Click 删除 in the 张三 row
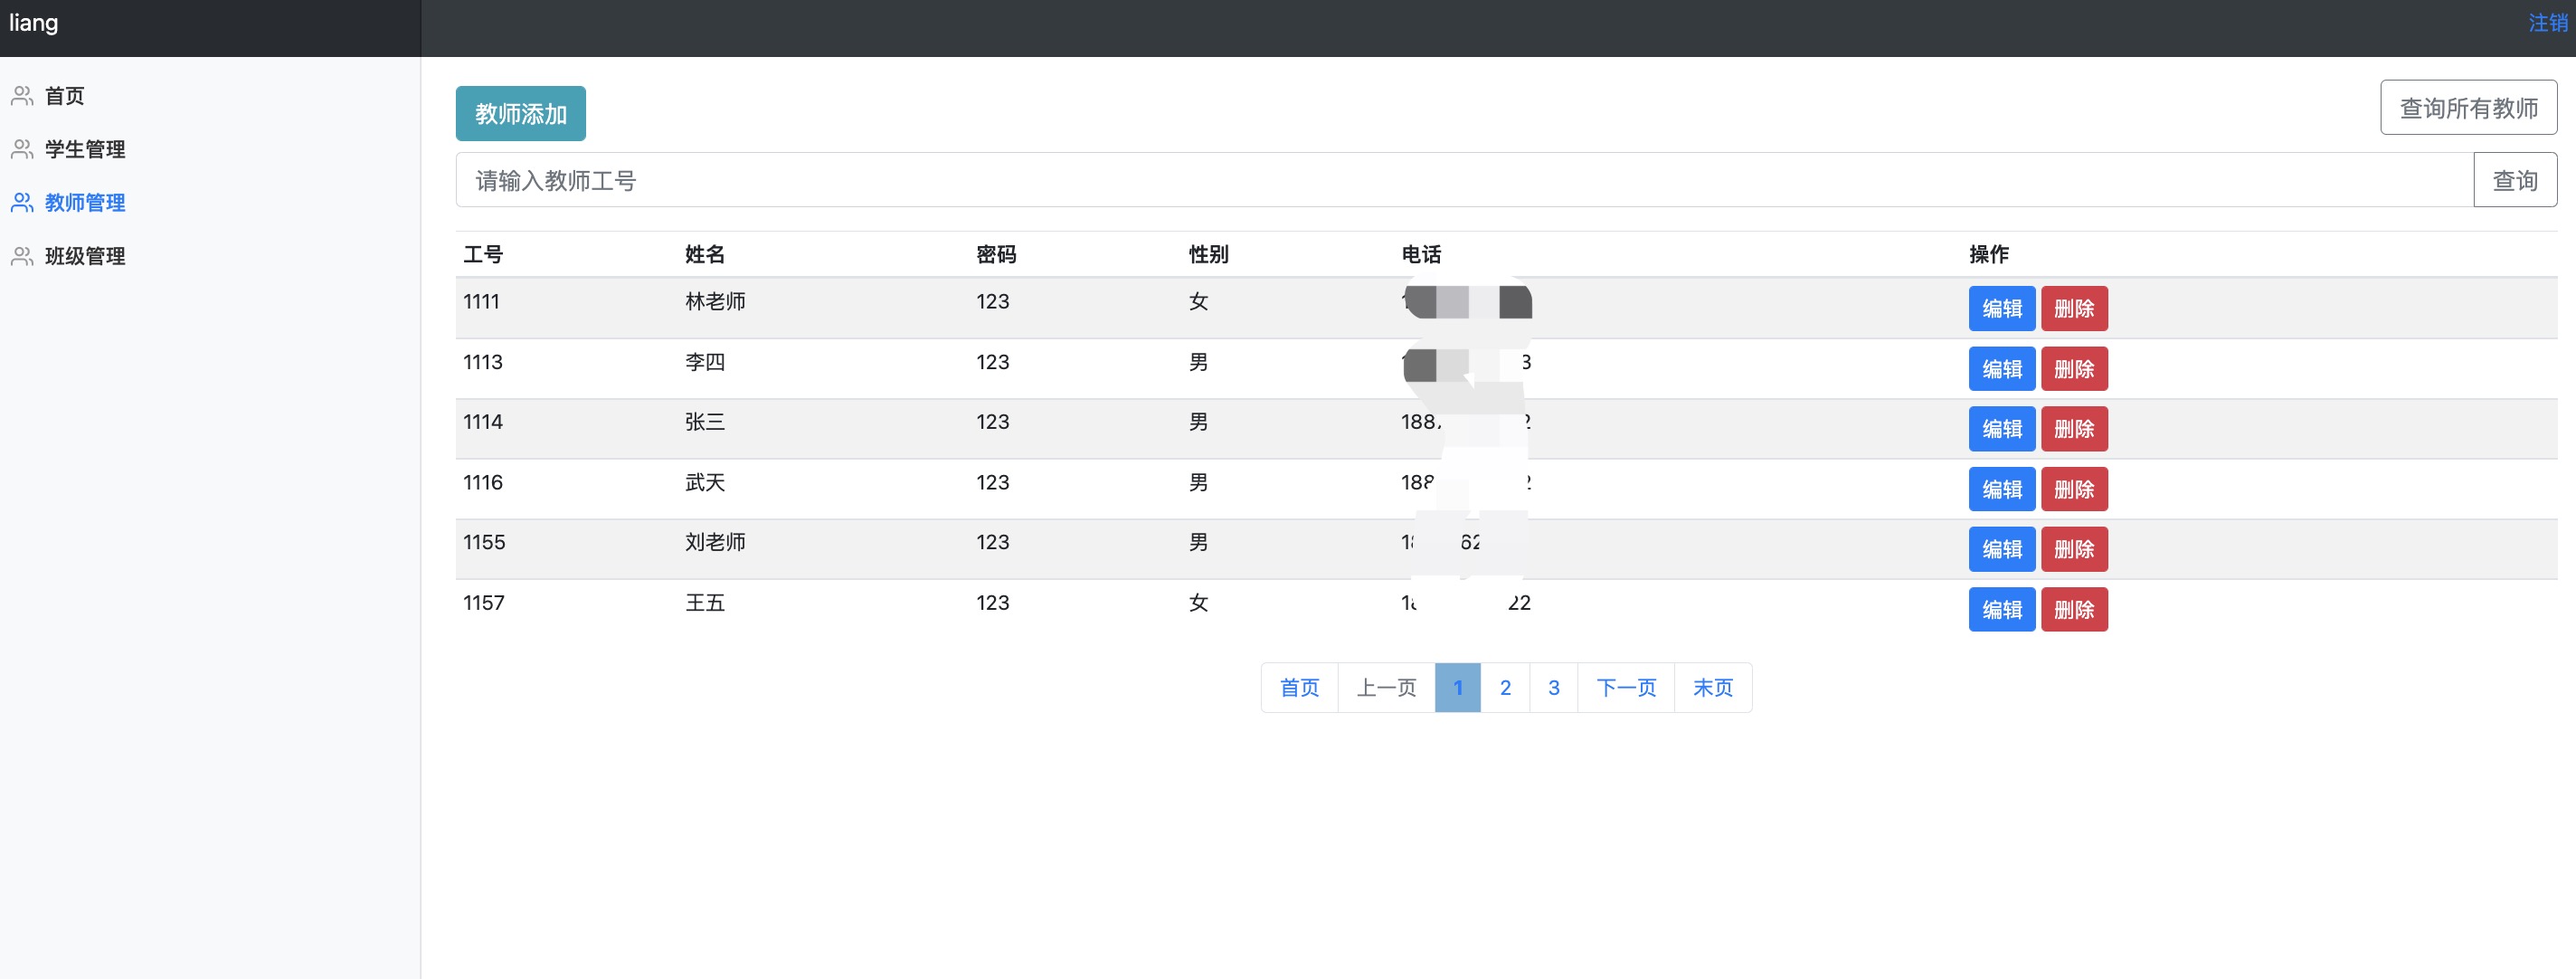2576x979 pixels. 2074,429
